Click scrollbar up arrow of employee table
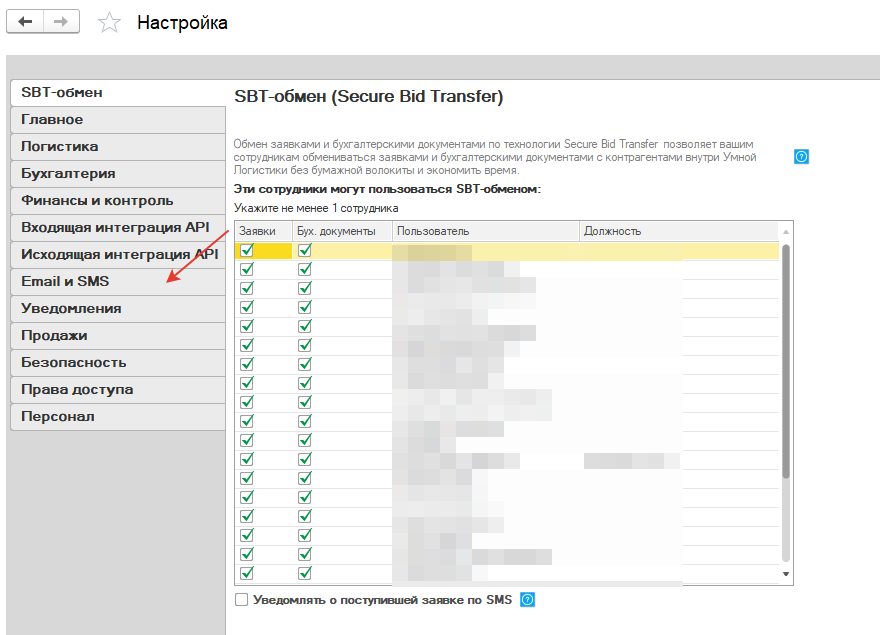This screenshot has width=880, height=635. [786, 232]
